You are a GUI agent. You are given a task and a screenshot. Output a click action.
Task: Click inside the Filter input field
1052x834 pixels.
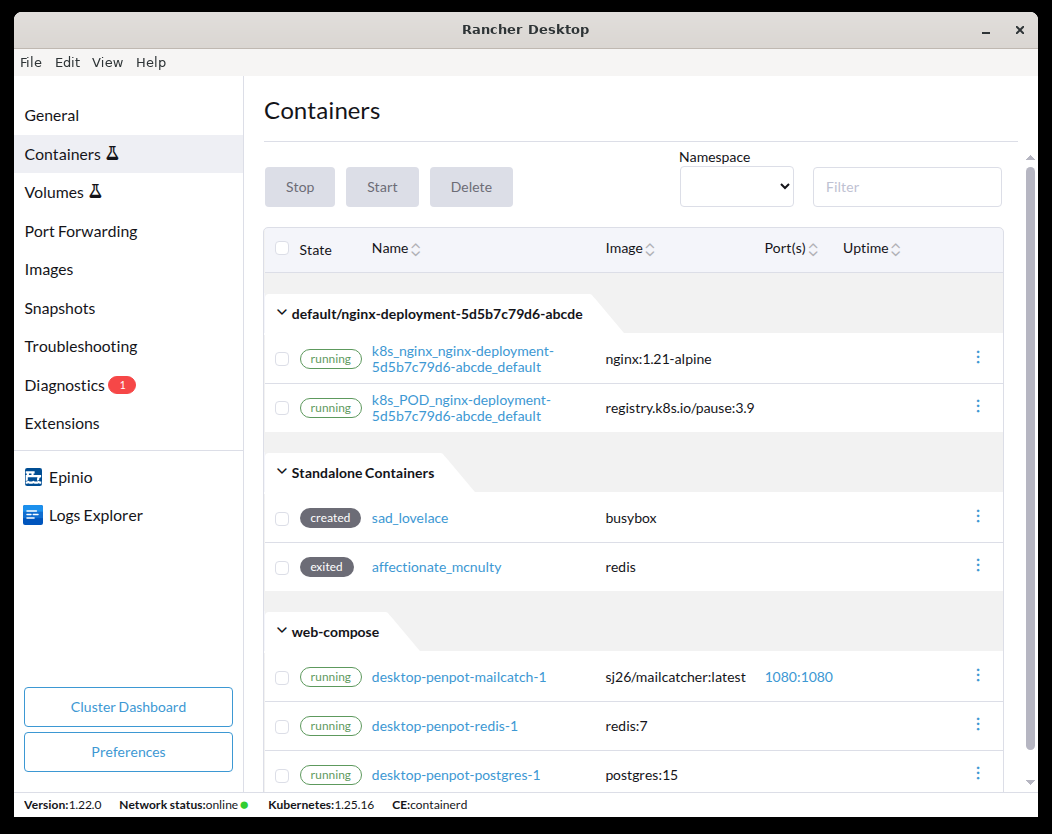click(906, 186)
